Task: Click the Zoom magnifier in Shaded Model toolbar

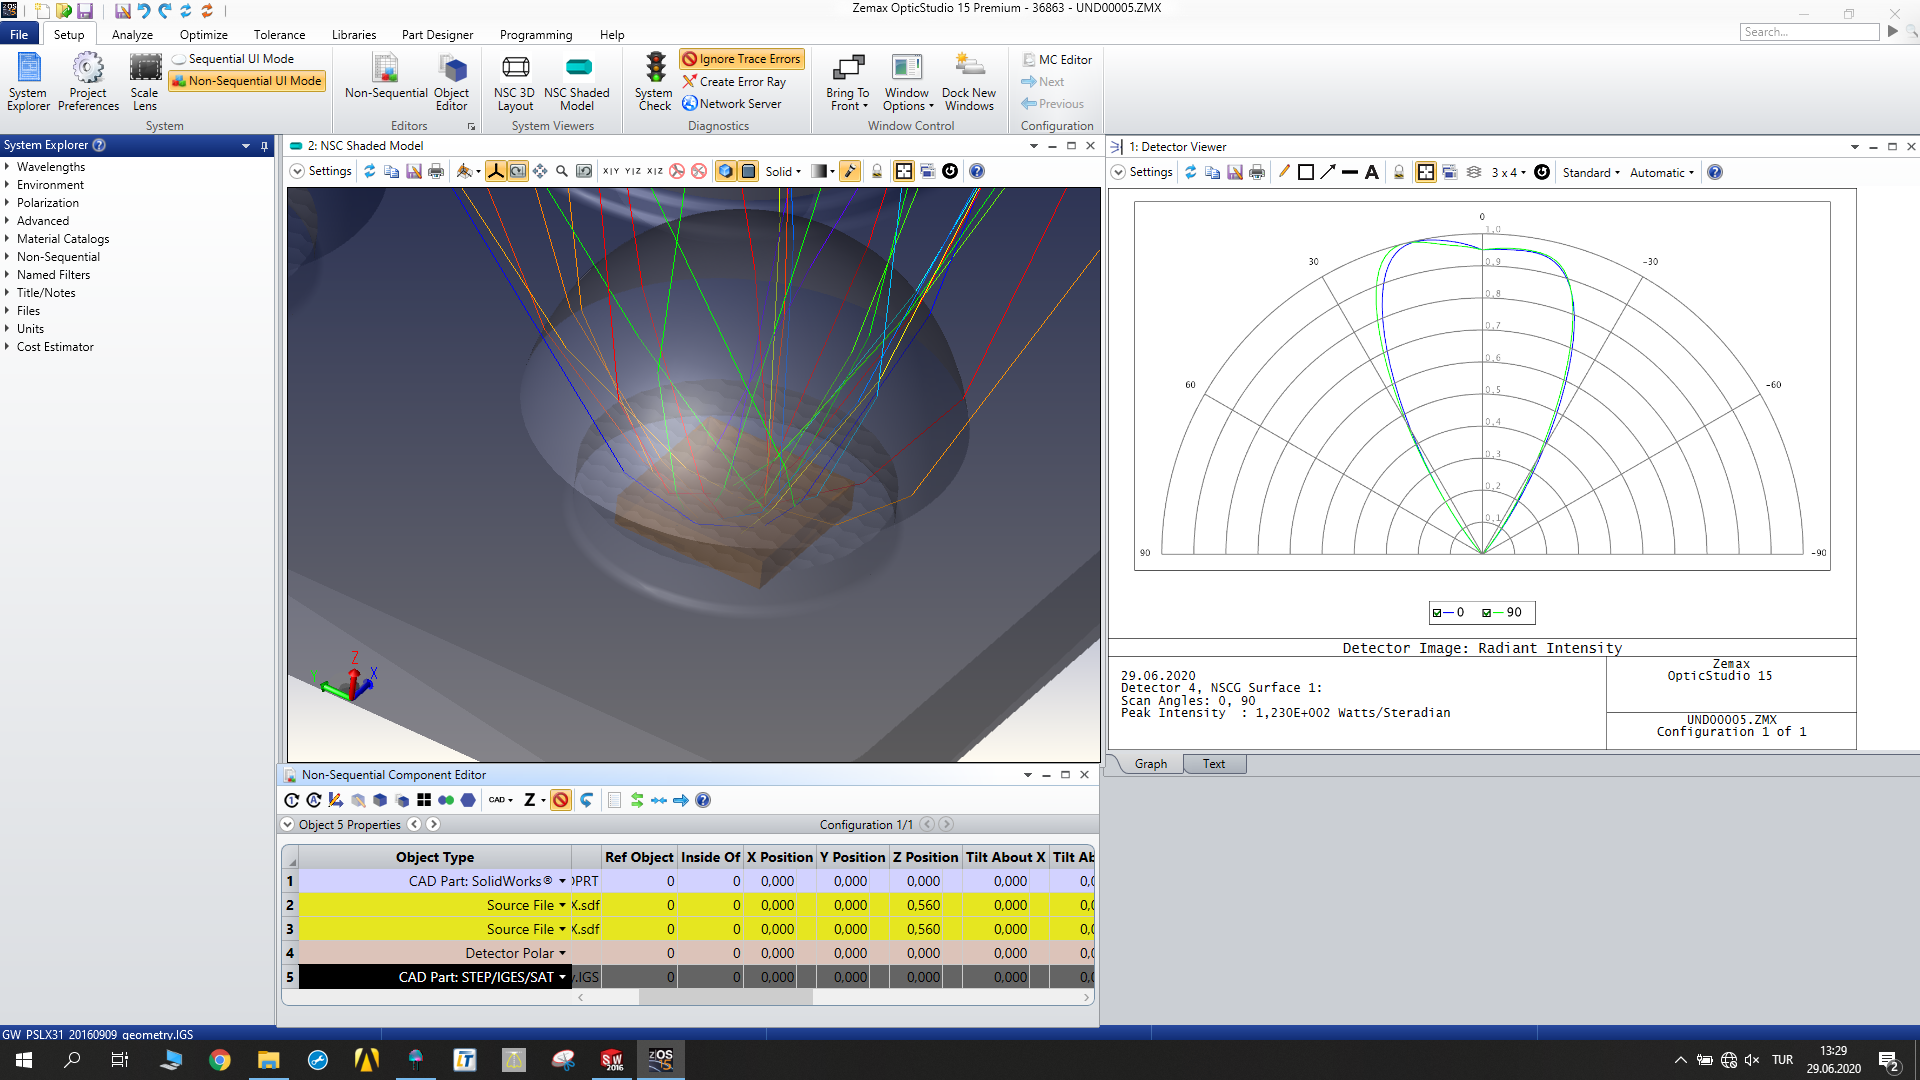Action: click(x=562, y=171)
